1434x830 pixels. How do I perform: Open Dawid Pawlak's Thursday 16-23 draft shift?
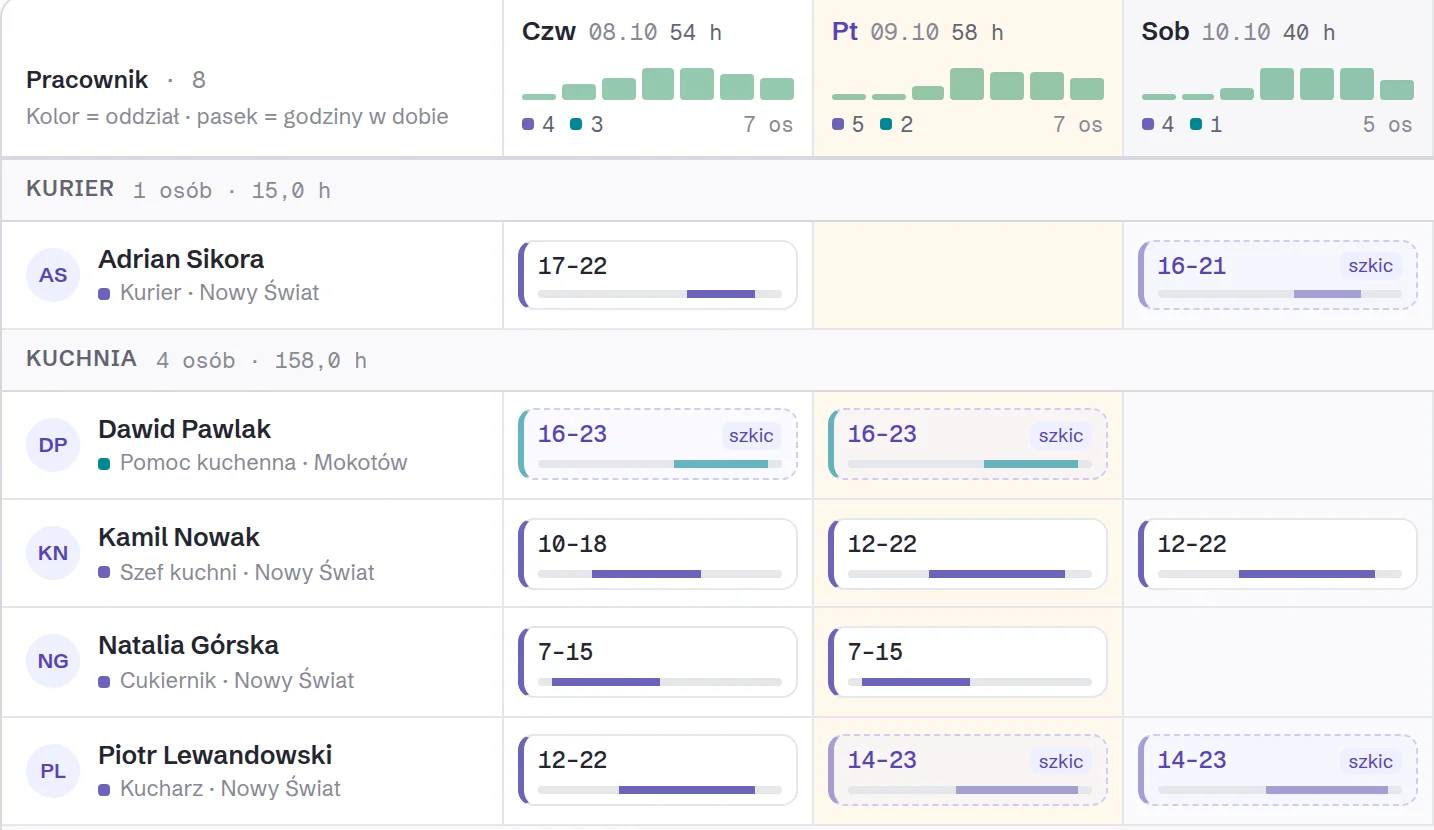pyautogui.click(x=658, y=445)
